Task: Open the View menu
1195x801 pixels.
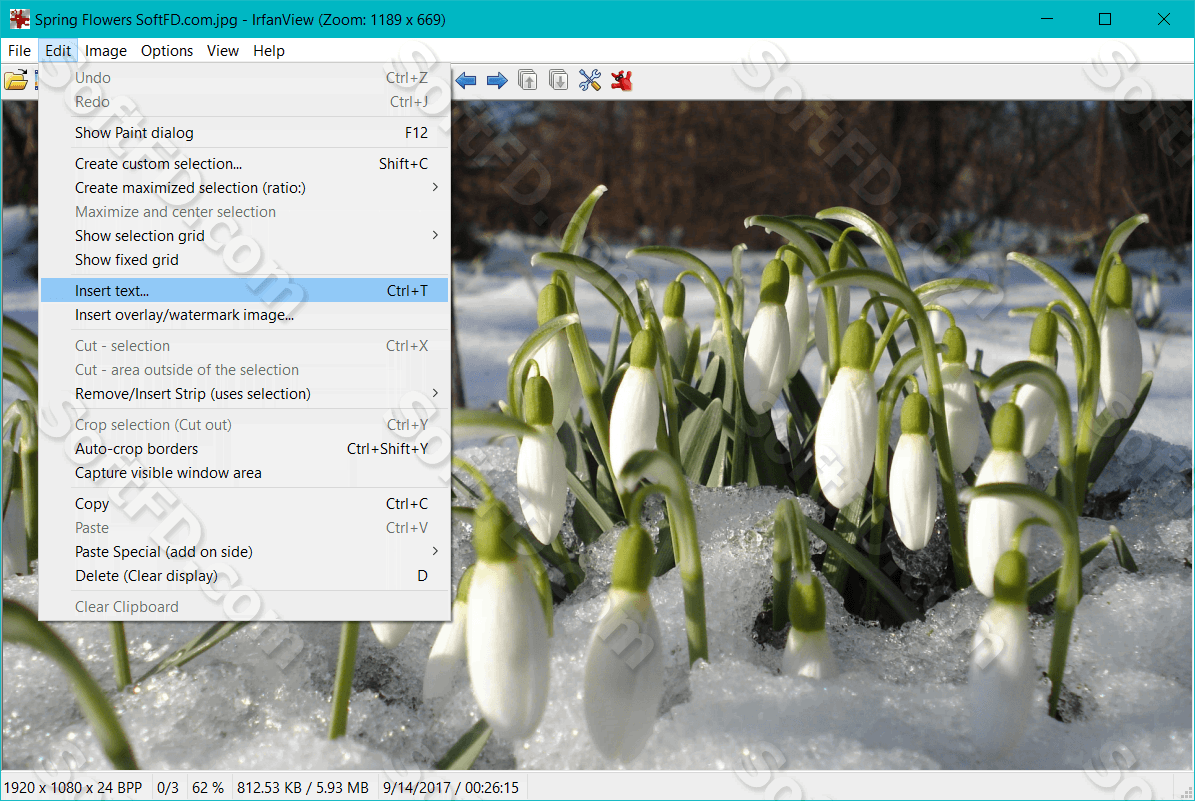Action: click(x=223, y=51)
